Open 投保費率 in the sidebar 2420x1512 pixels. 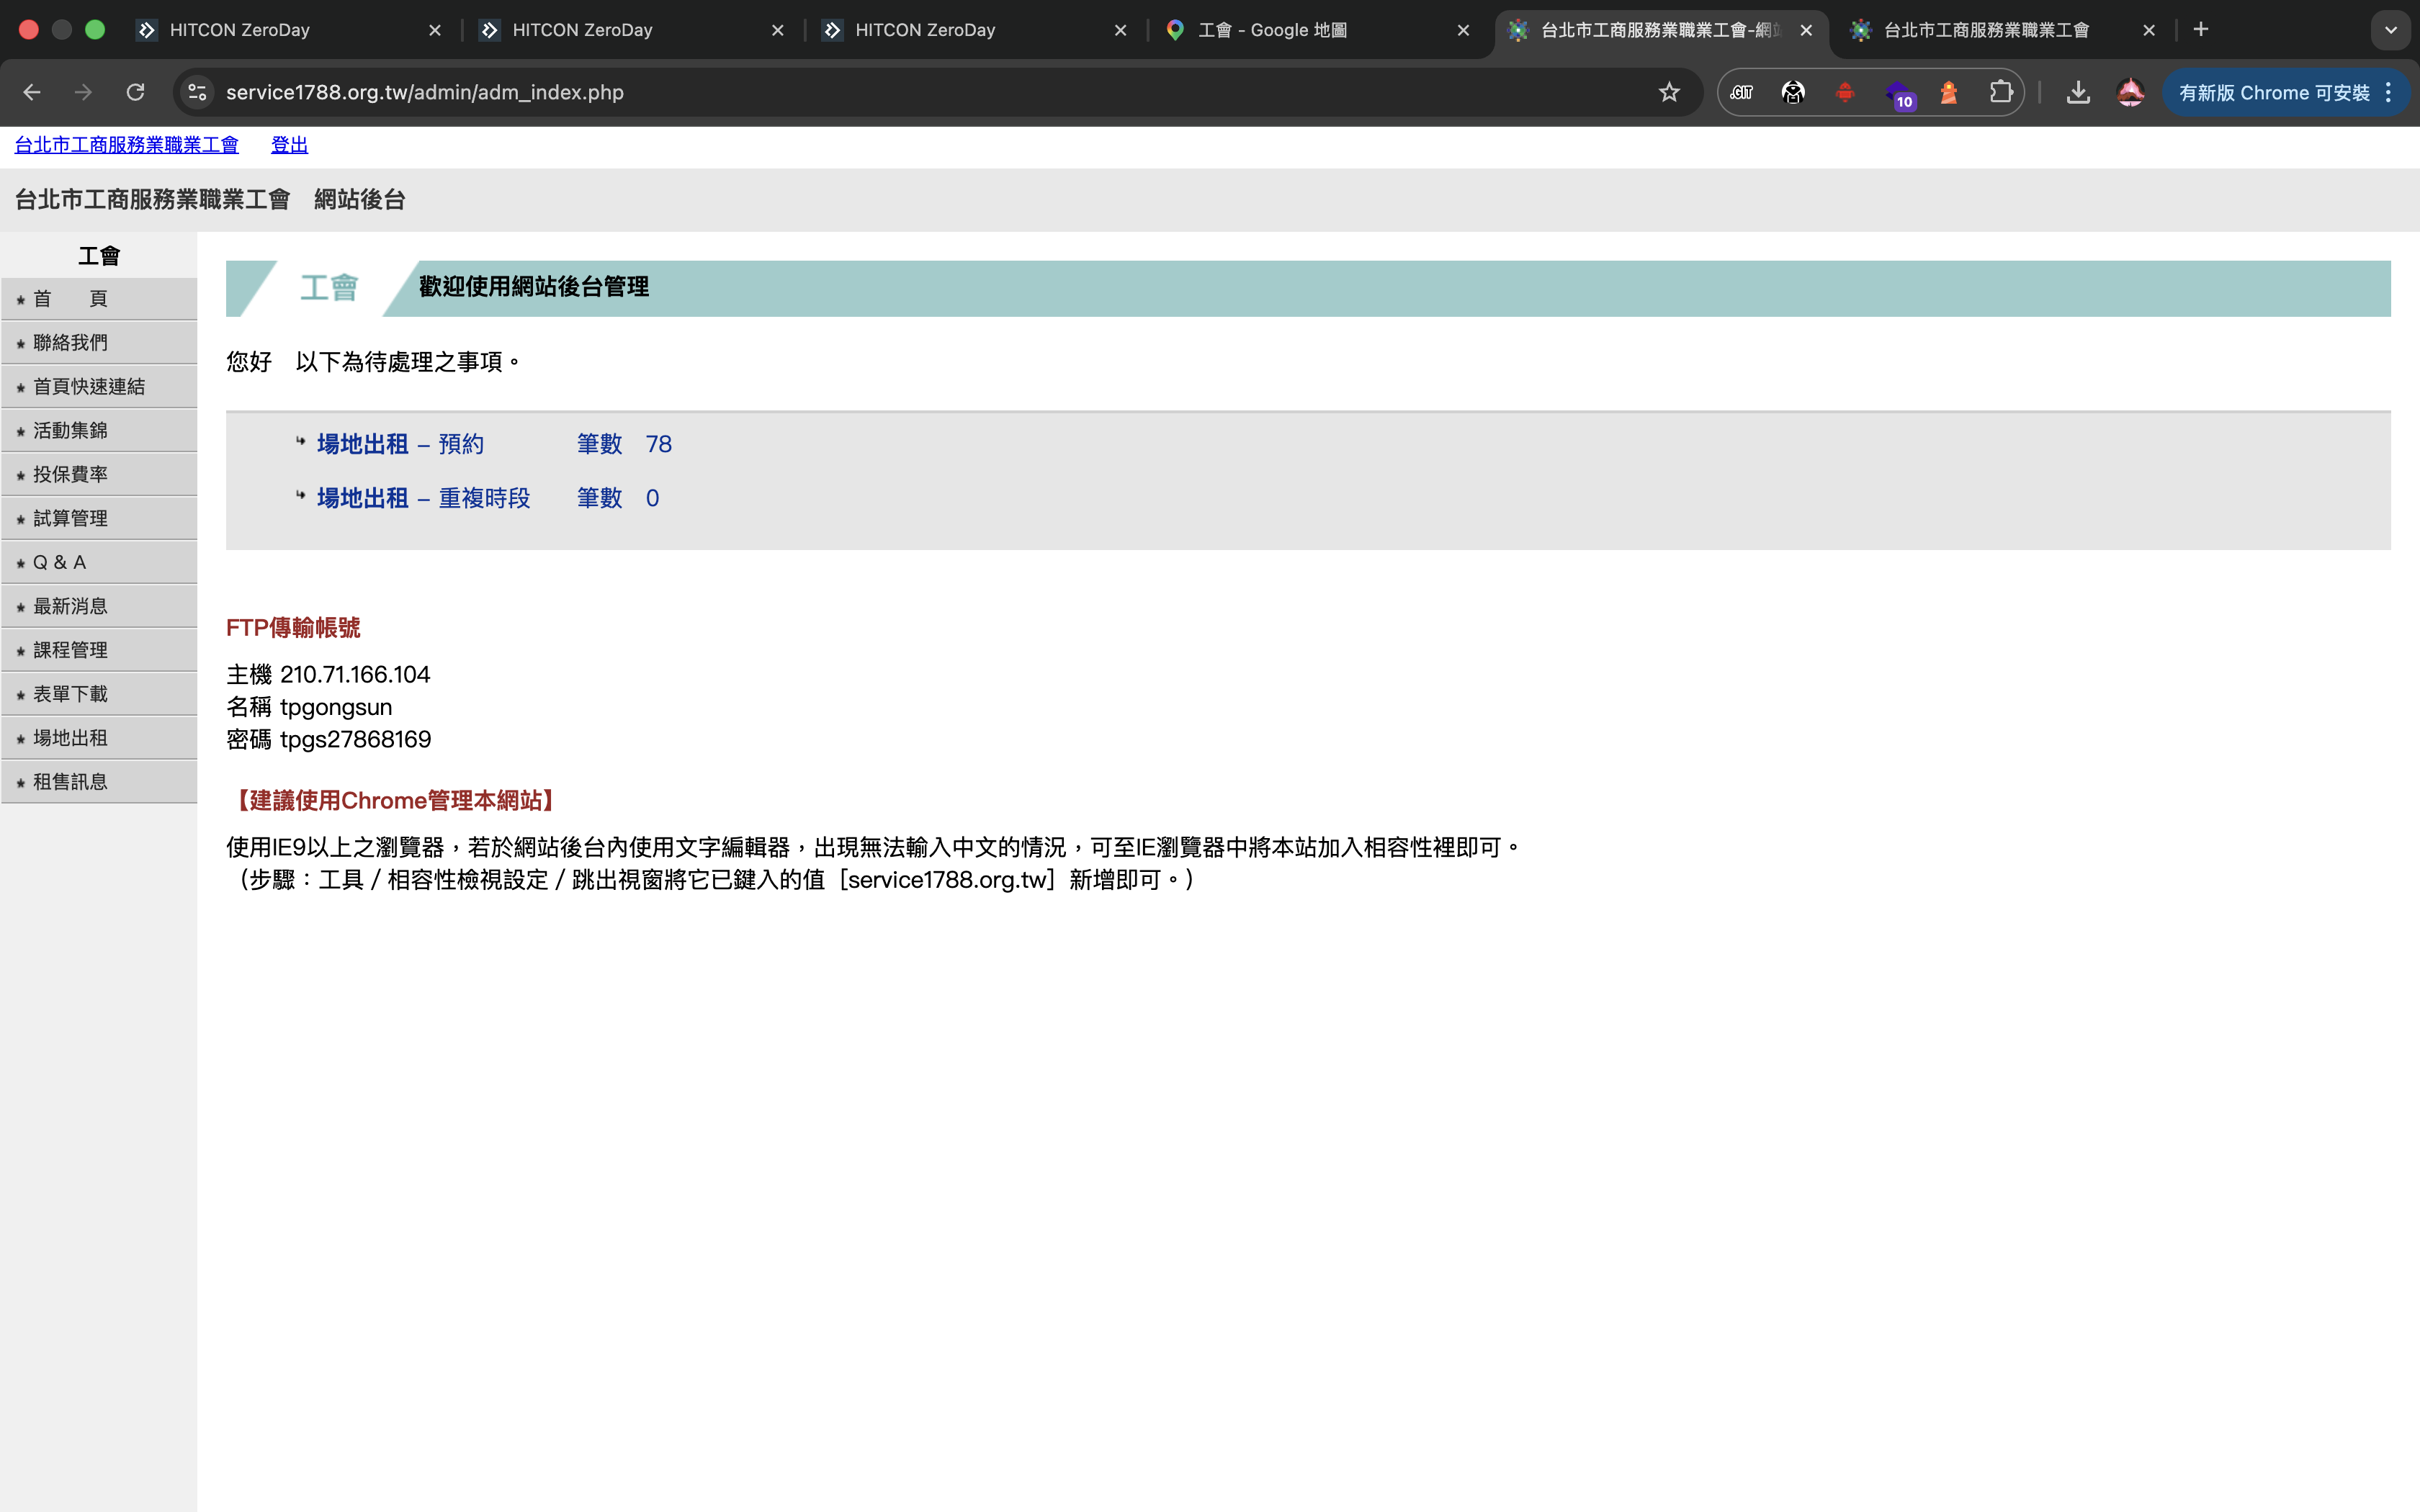(99, 475)
